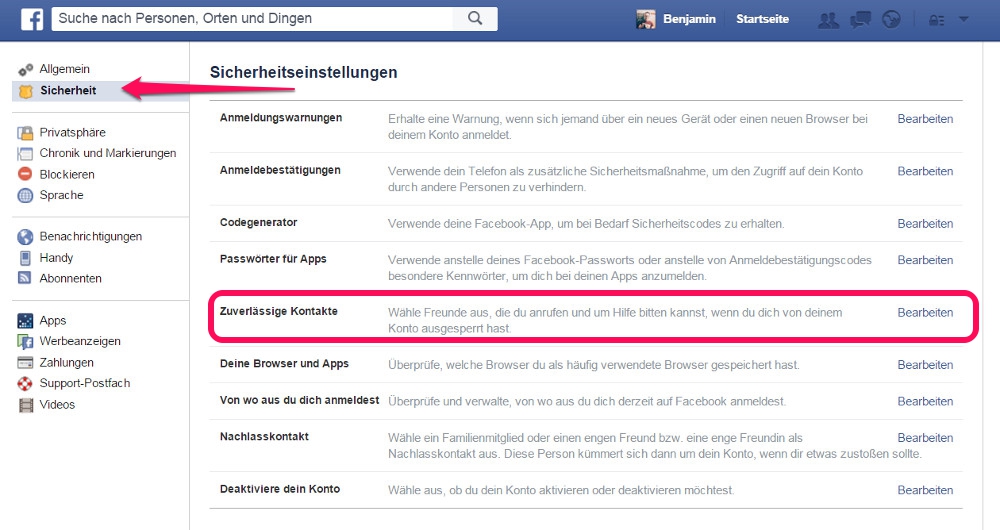Open the notifications globe icon
The image size is (1000, 530).
pyautogui.click(x=891, y=20)
